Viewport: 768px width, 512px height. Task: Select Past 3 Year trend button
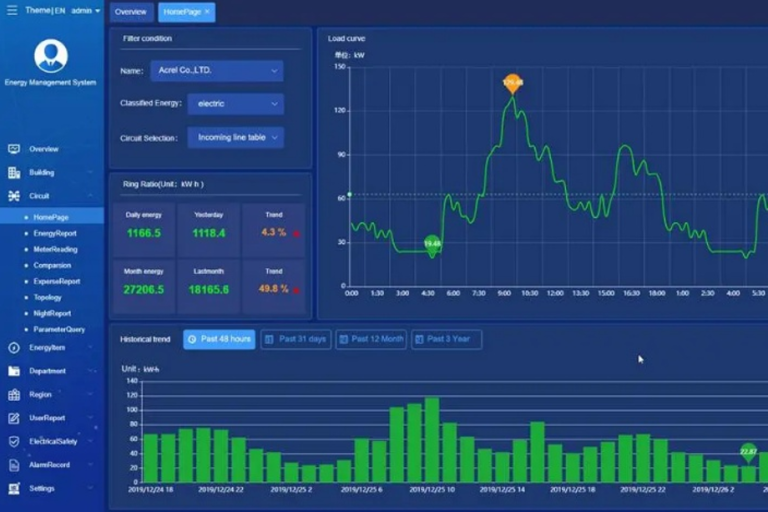tap(446, 339)
